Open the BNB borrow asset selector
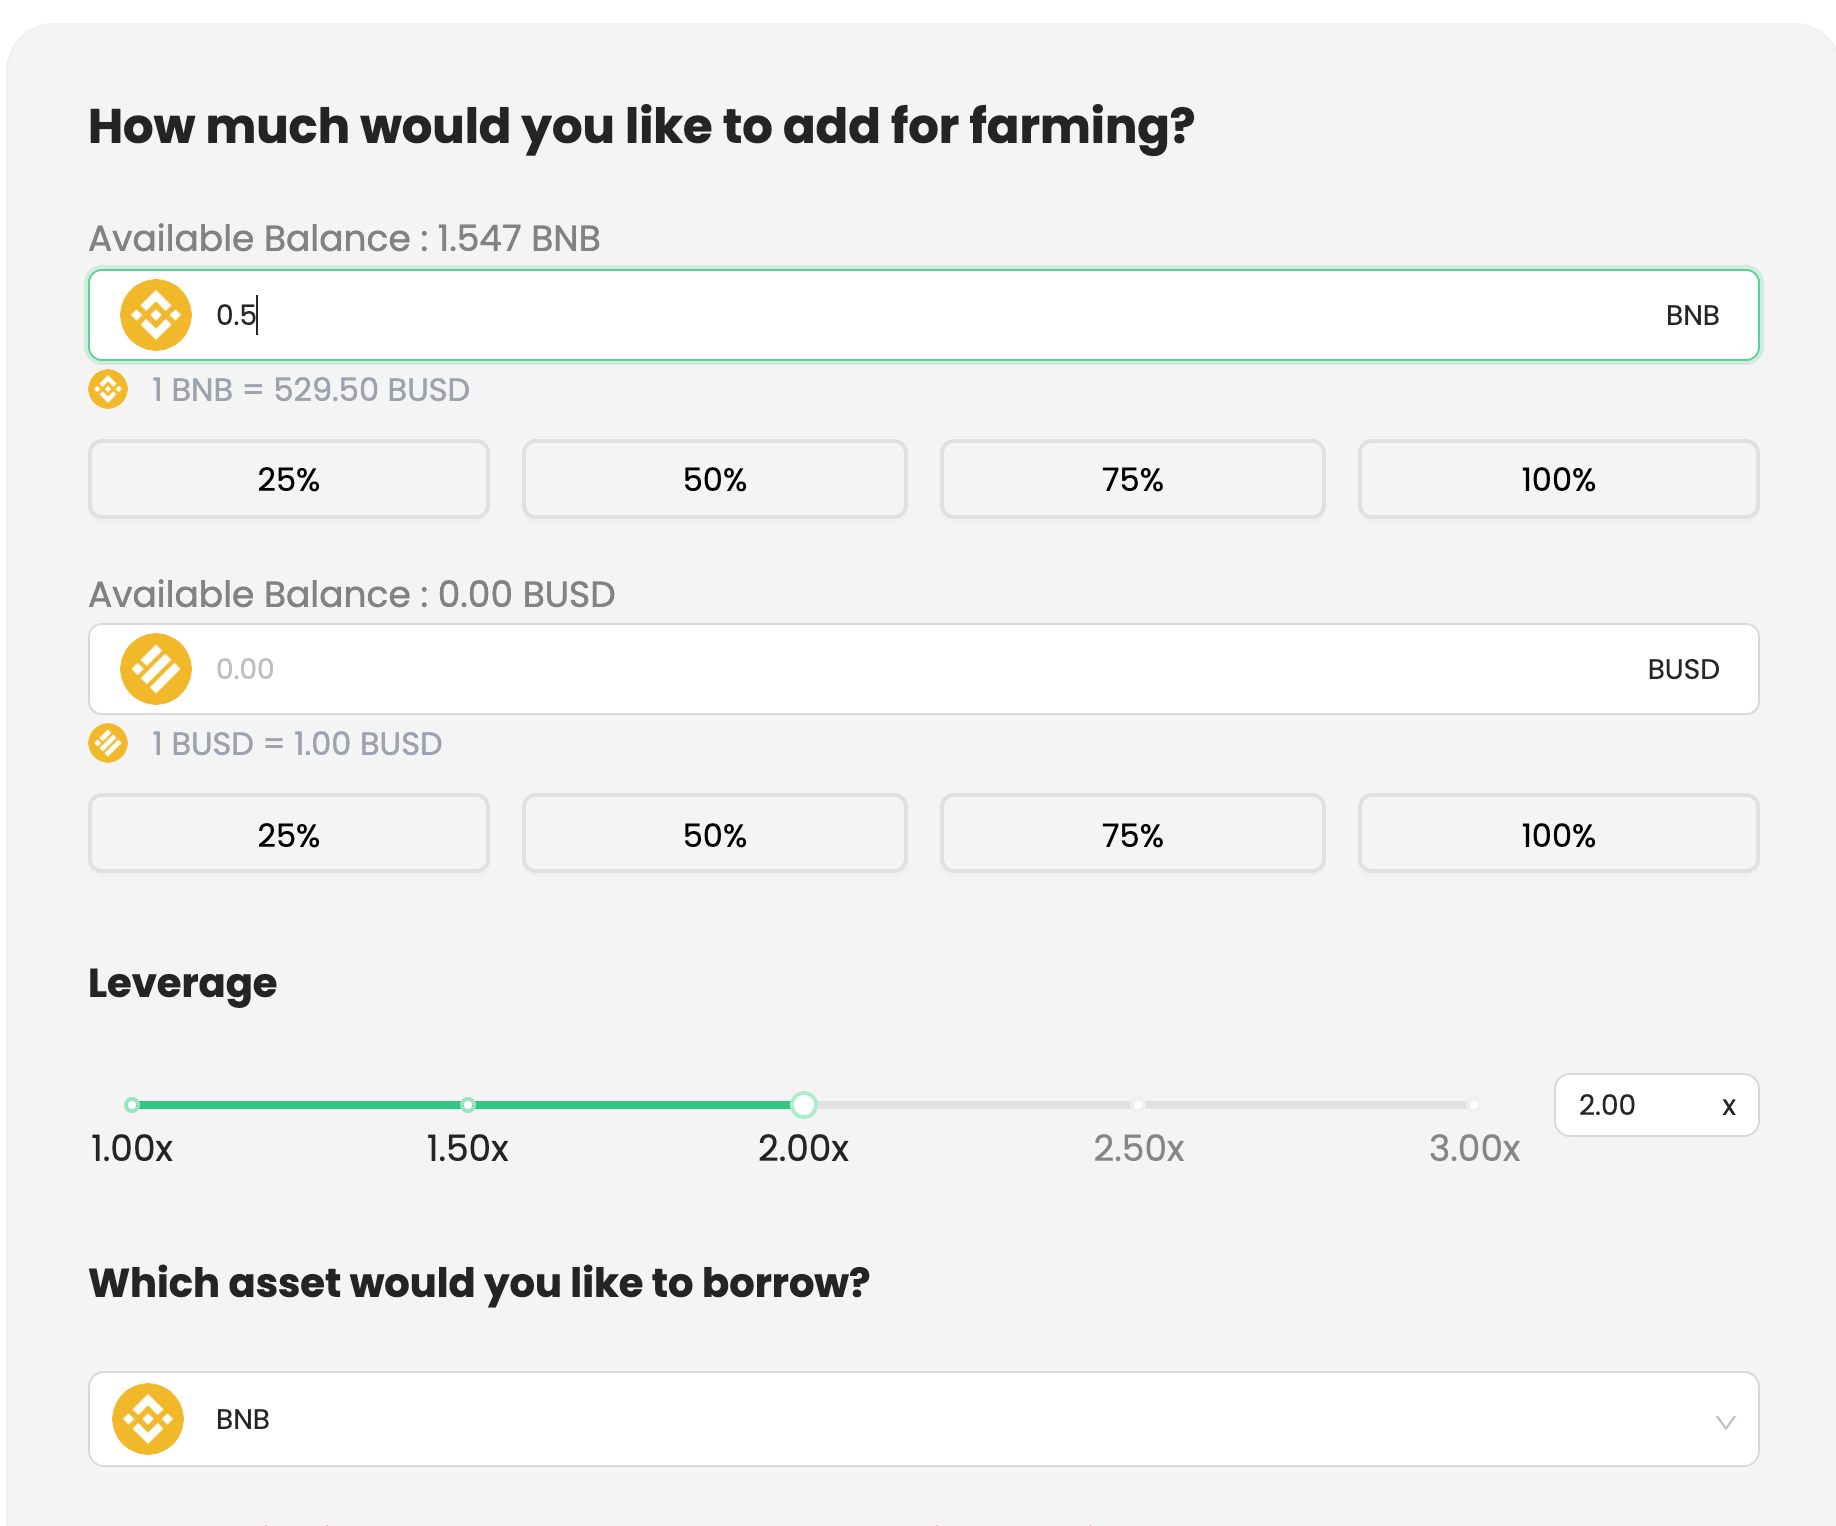The height and width of the screenshot is (1526, 1836). (924, 1419)
